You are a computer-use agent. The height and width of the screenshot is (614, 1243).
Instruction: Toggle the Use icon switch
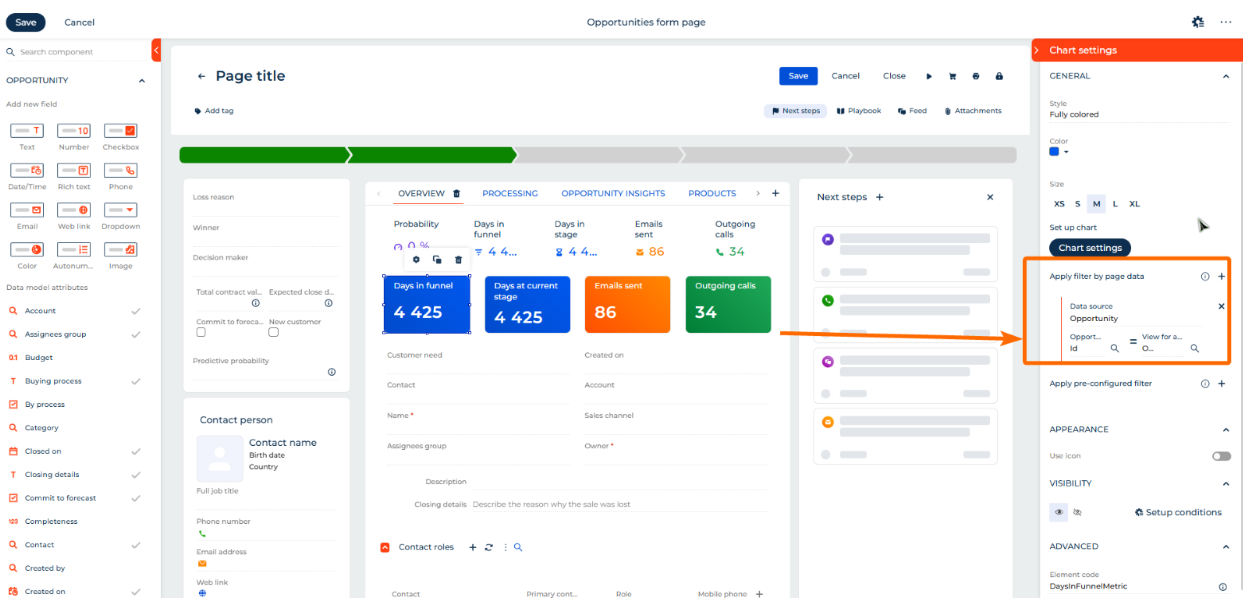pos(1221,456)
